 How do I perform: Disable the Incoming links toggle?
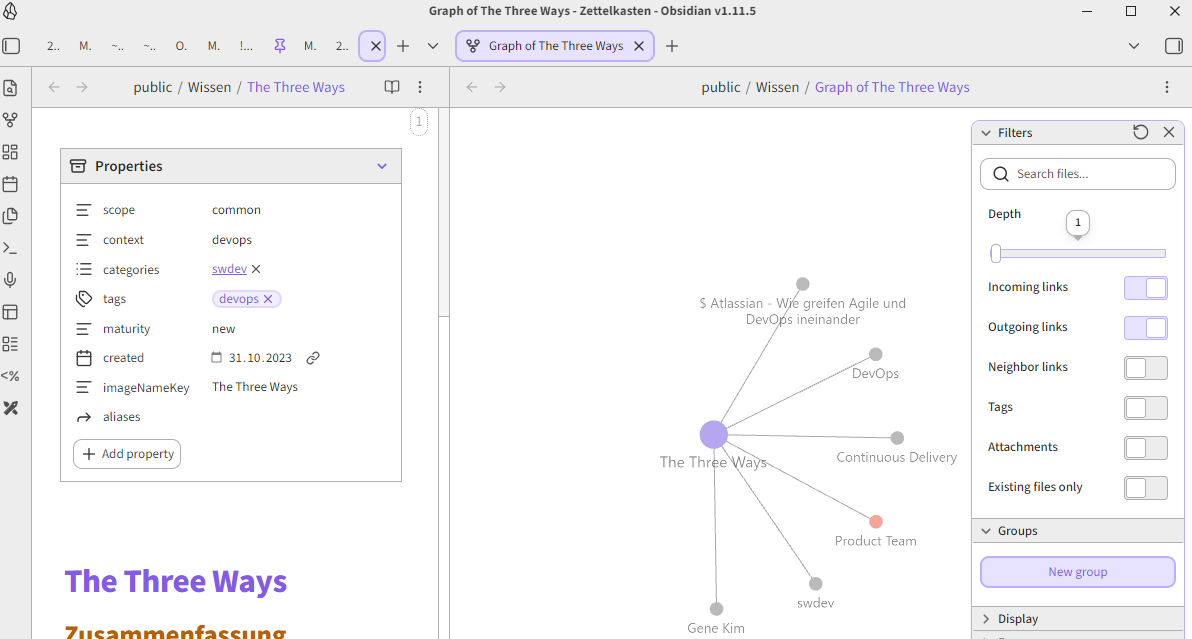1146,288
